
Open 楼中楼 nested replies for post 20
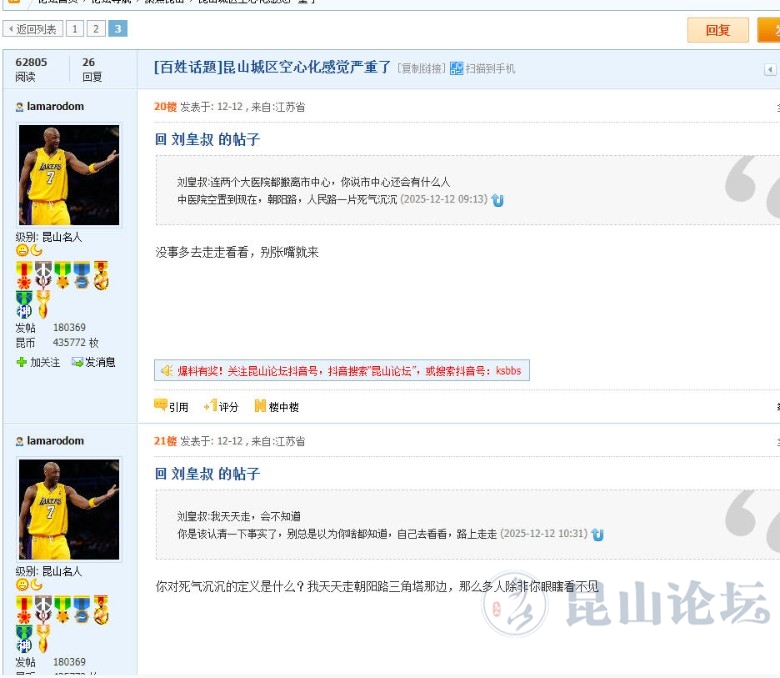tap(277, 407)
